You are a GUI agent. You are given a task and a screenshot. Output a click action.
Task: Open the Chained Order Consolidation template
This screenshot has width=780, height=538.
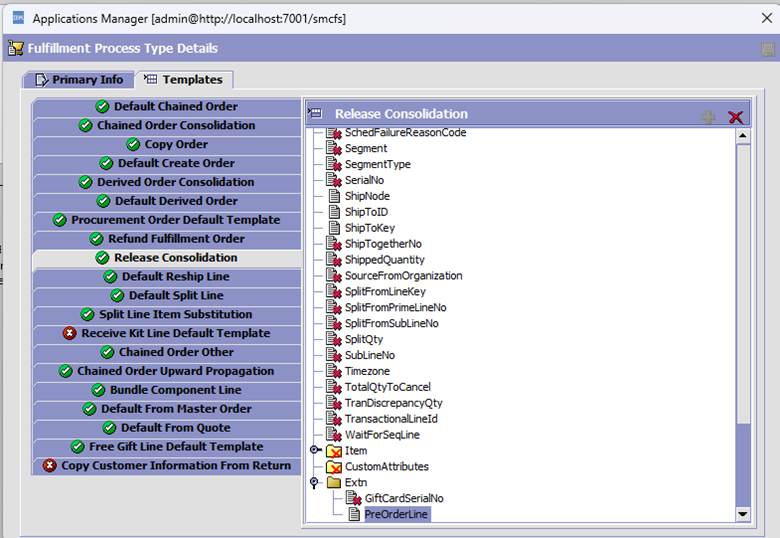coord(175,125)
